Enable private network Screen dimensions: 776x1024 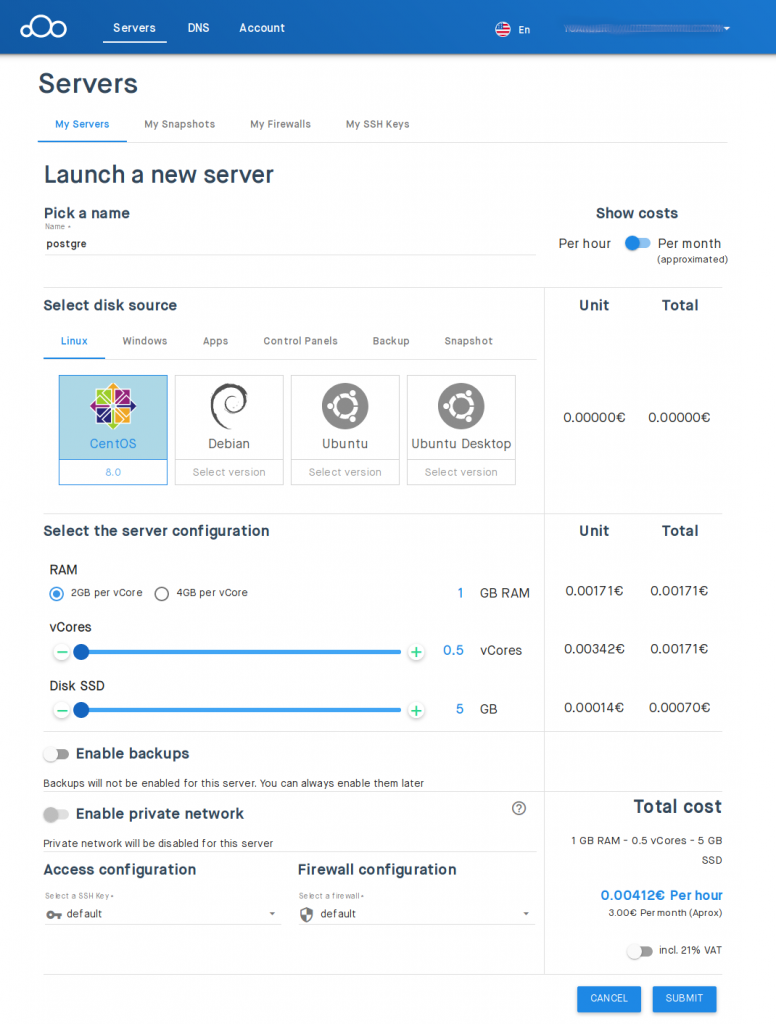pos(57,814)
